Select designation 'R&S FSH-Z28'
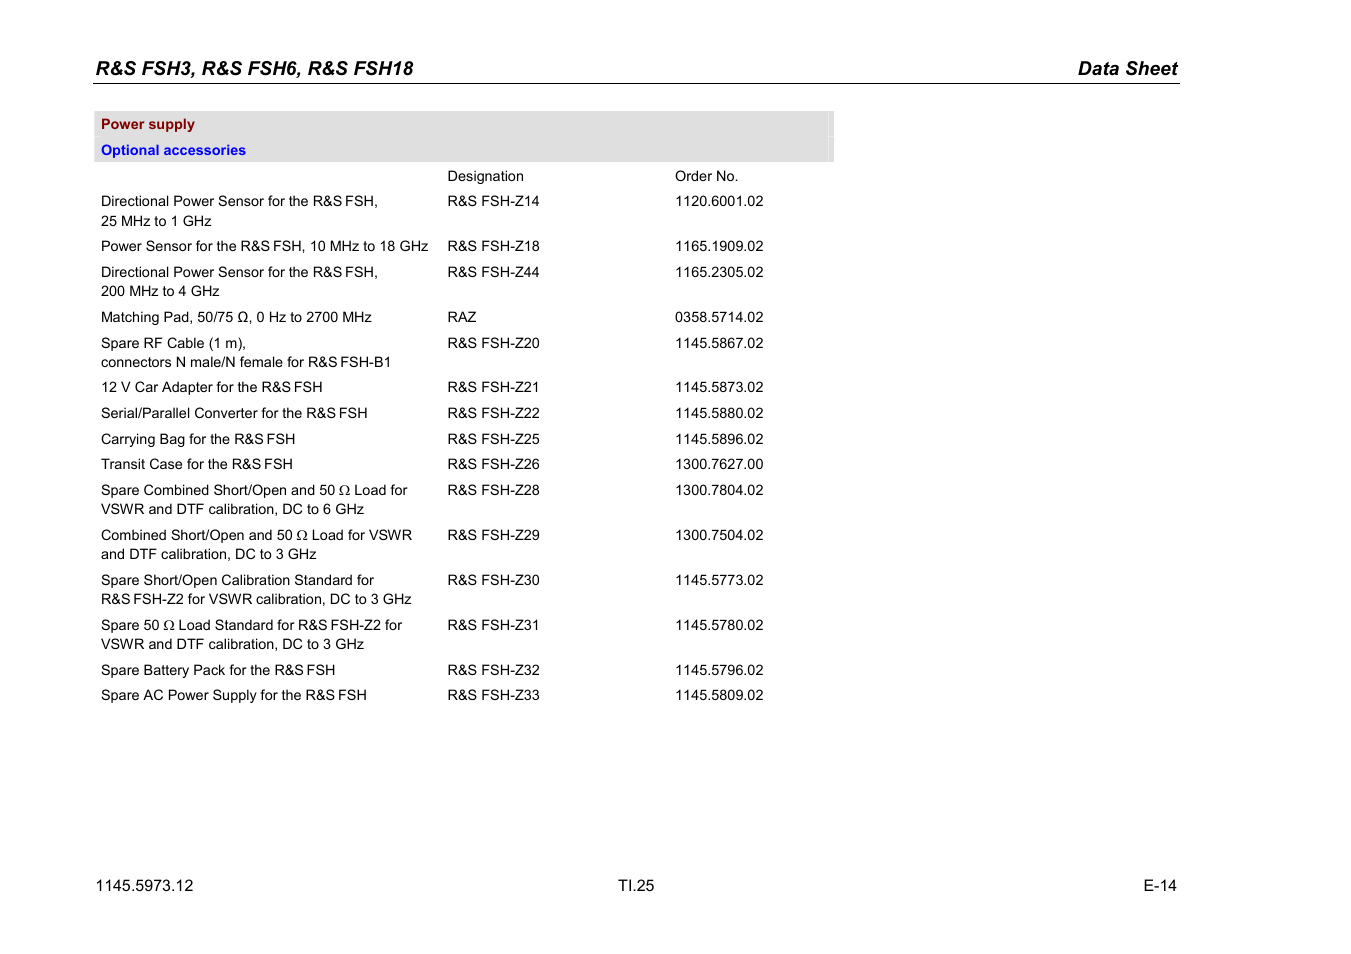This screenshot has width=1351, height=954. pyautogui.click(x=493, y=490)
